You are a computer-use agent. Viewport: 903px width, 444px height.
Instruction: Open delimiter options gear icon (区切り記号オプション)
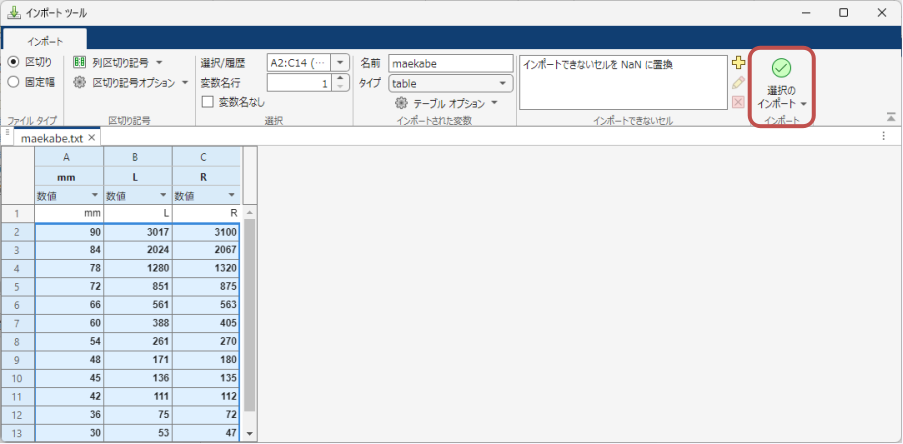pyautogui.click(x=80, y=82)
